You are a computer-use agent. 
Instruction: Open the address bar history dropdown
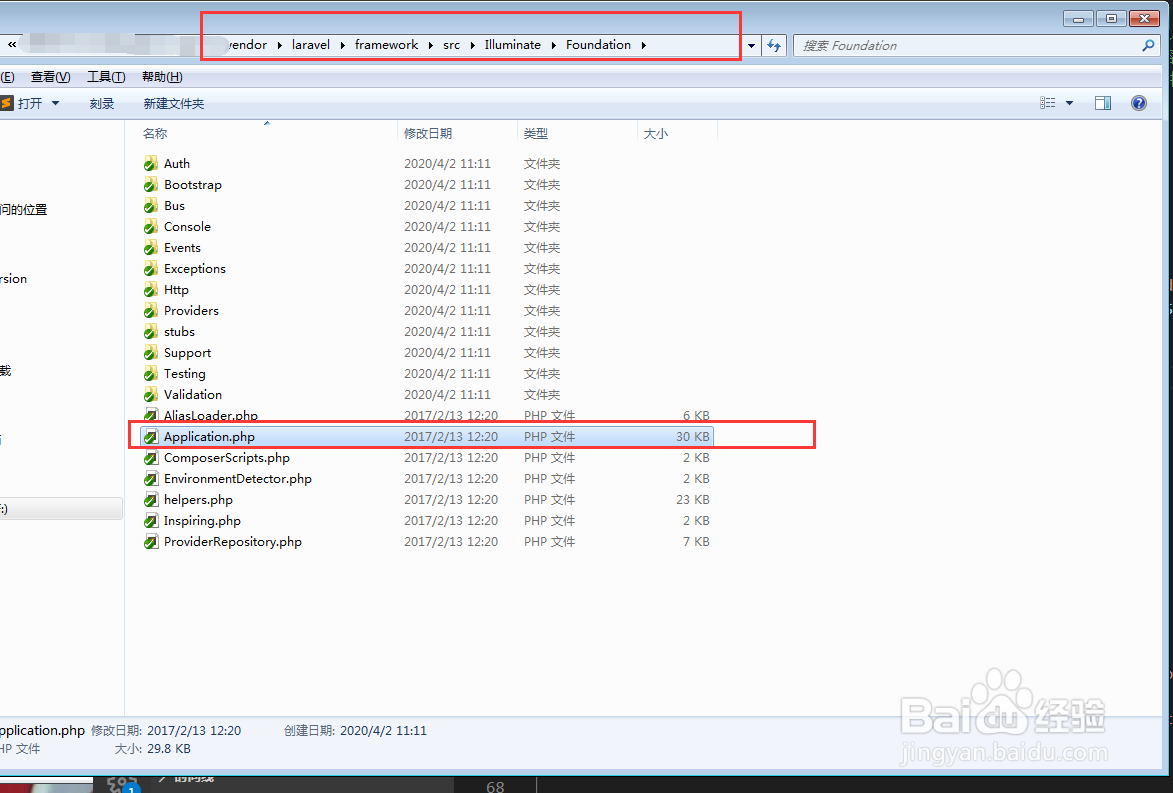(x=751, y=46)
